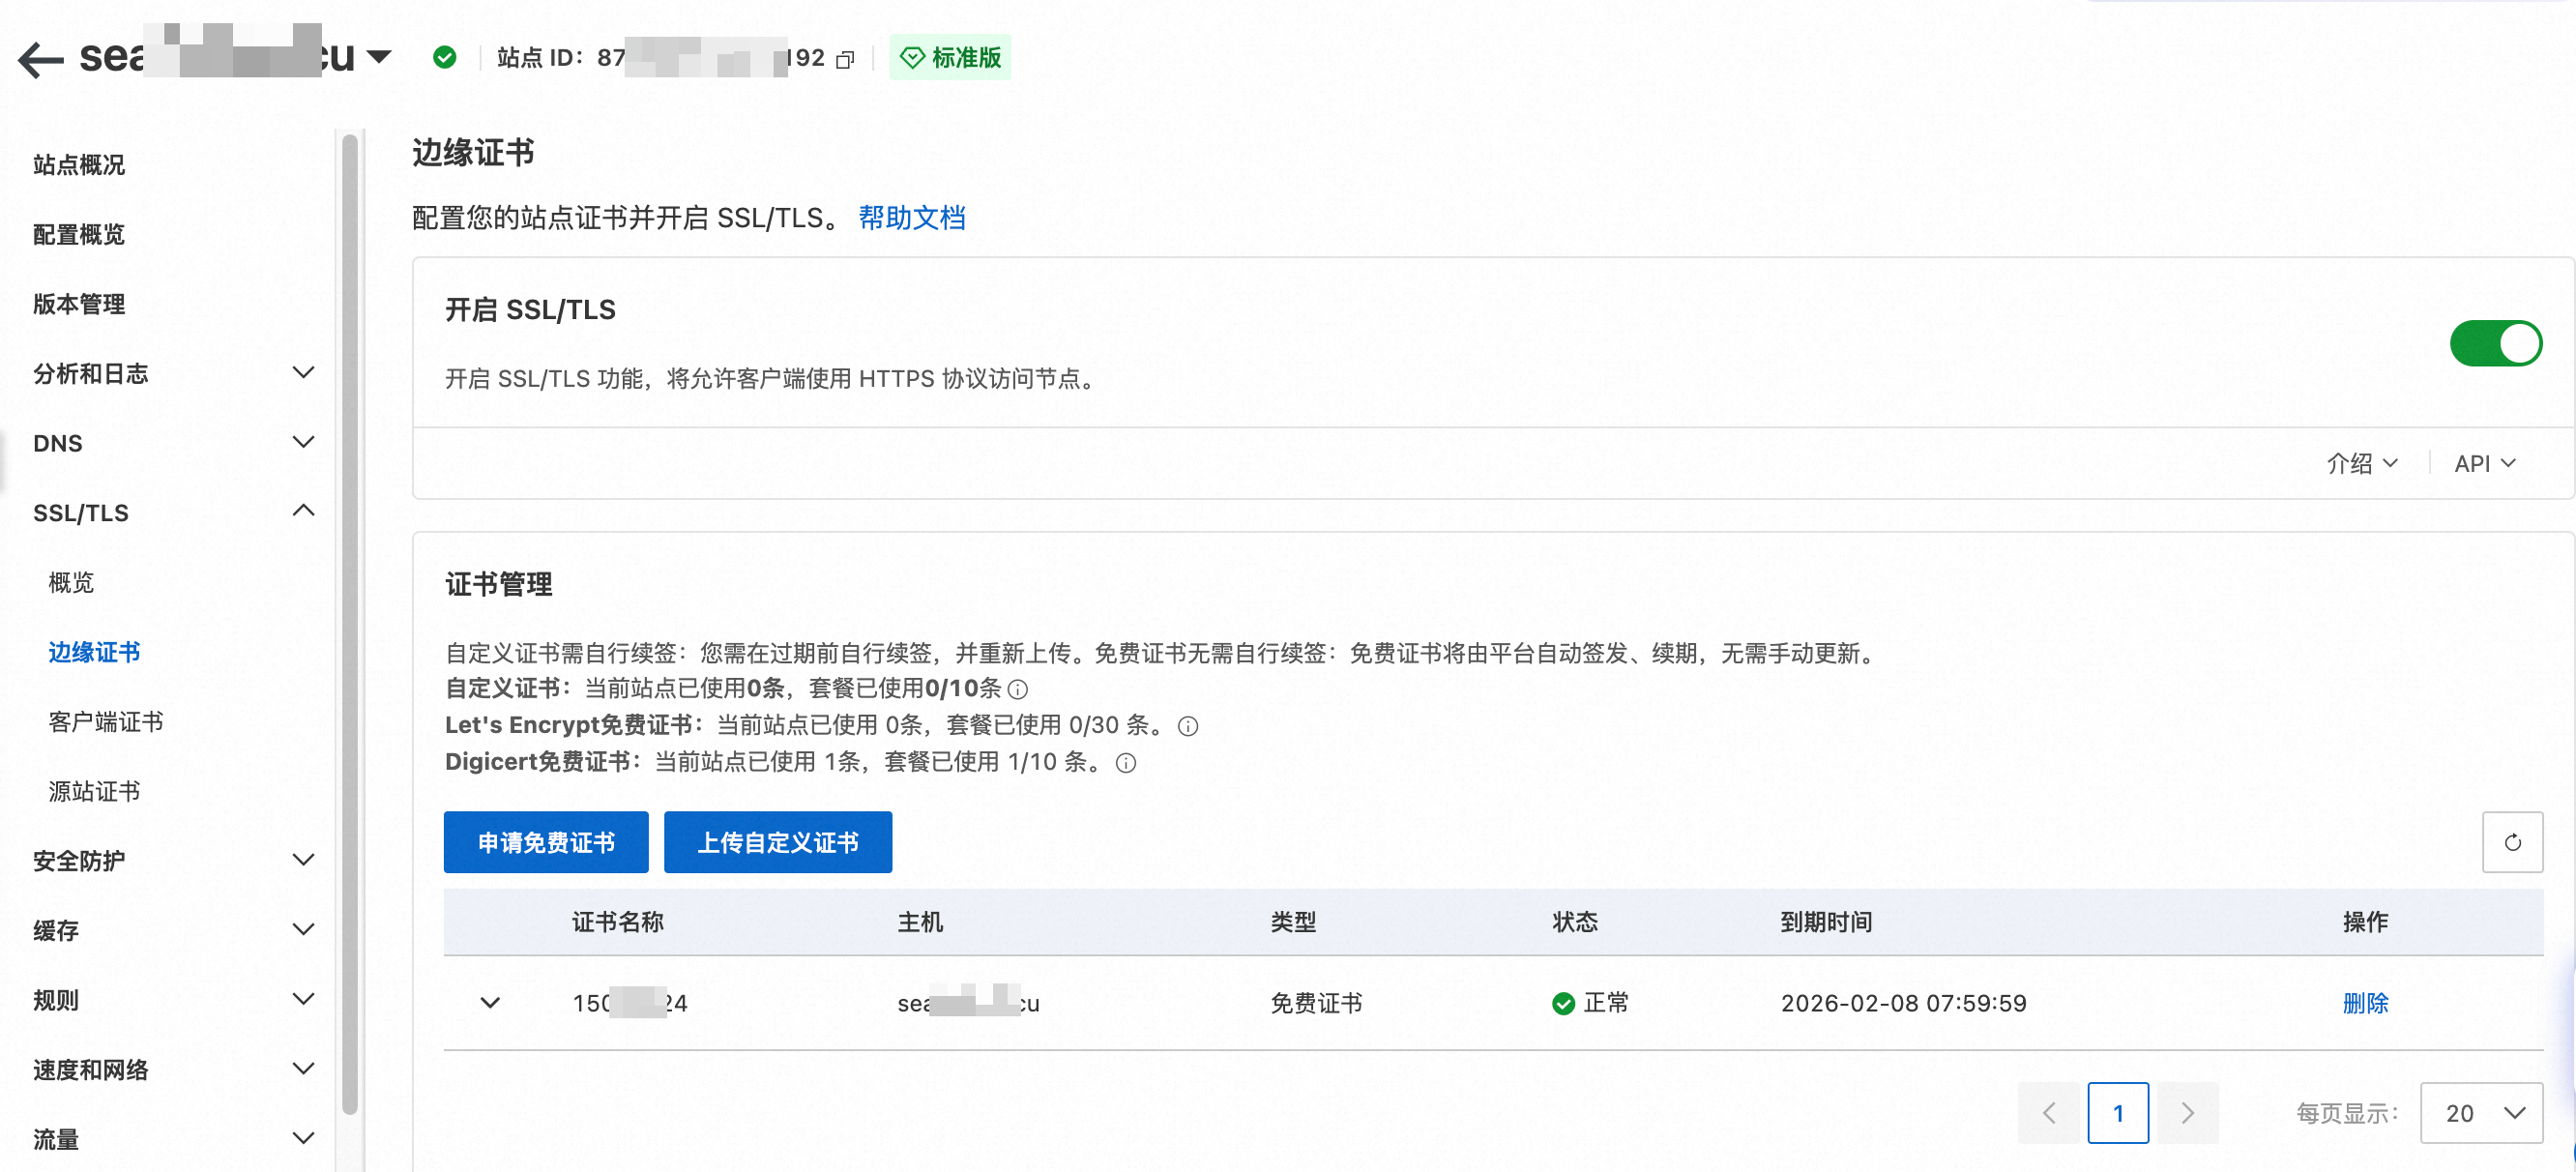The width and height of the screenshot is (2576, 1172).
Task: Open 客户端证书 in the sidebar
Action: click(x=106, y=721)
